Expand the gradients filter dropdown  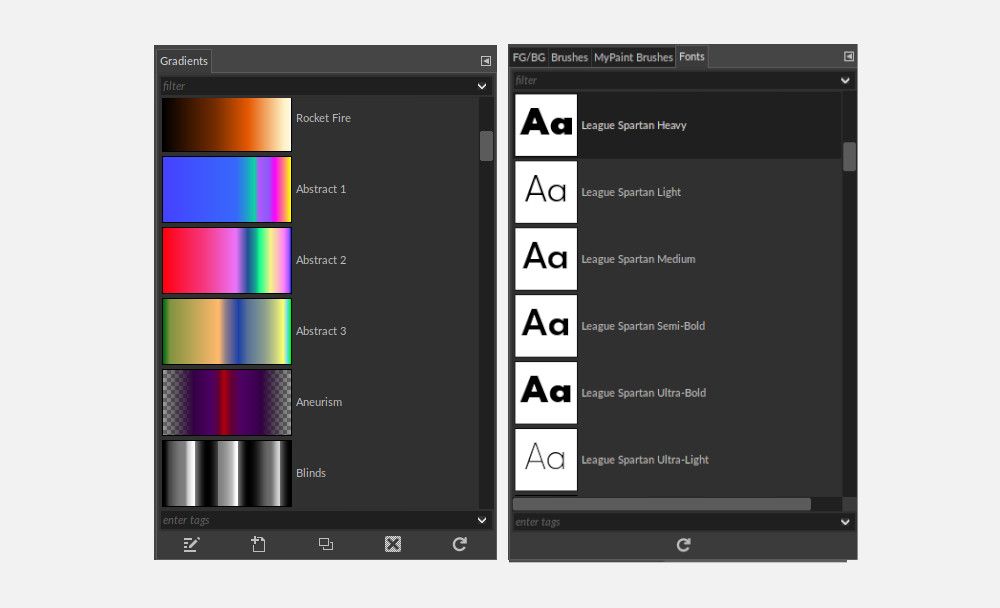click(x=482, y=86)
